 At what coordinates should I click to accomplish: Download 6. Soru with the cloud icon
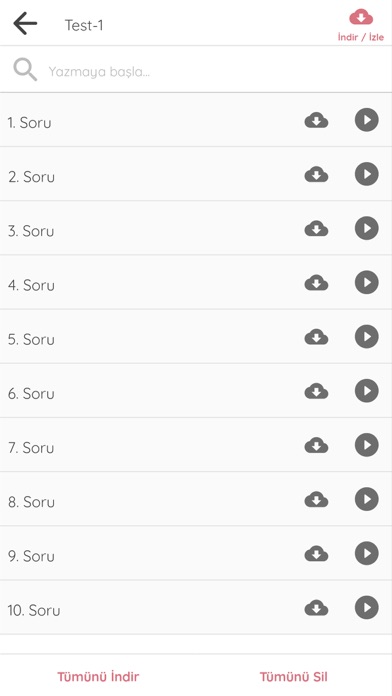(x=316, y=391)
